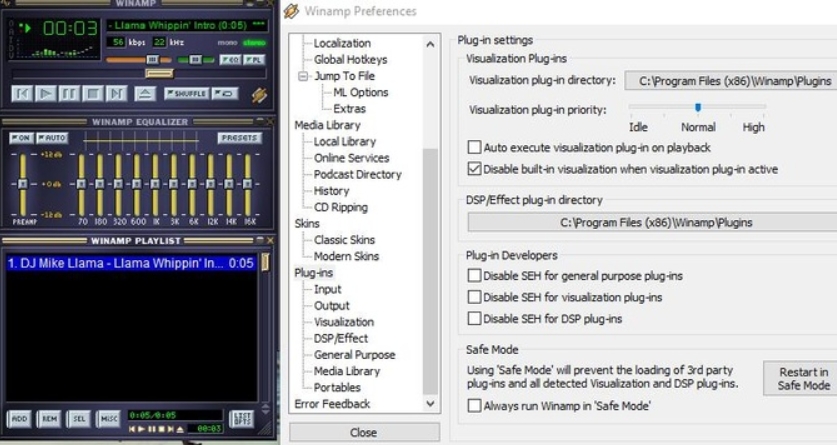
Task: Check Disable SEH for general purpose plug-ins
Action: click(474, 276)
